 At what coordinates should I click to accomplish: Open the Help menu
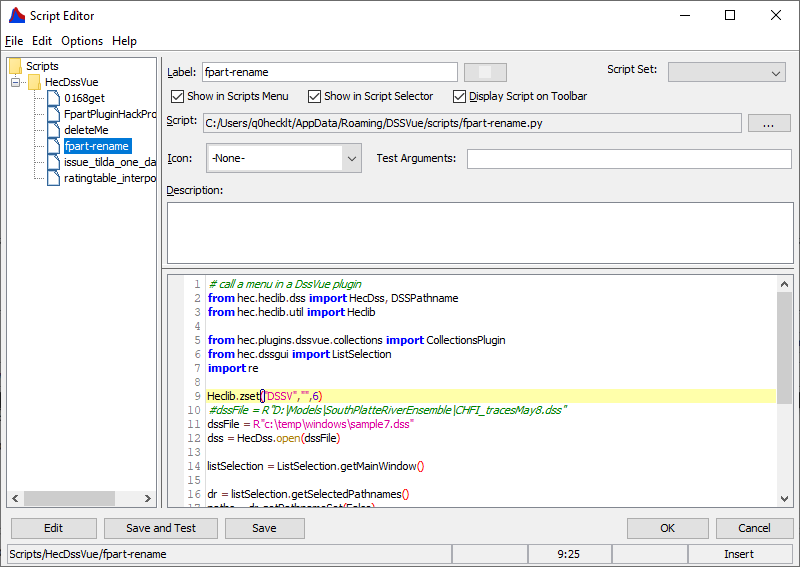(124, 41)
